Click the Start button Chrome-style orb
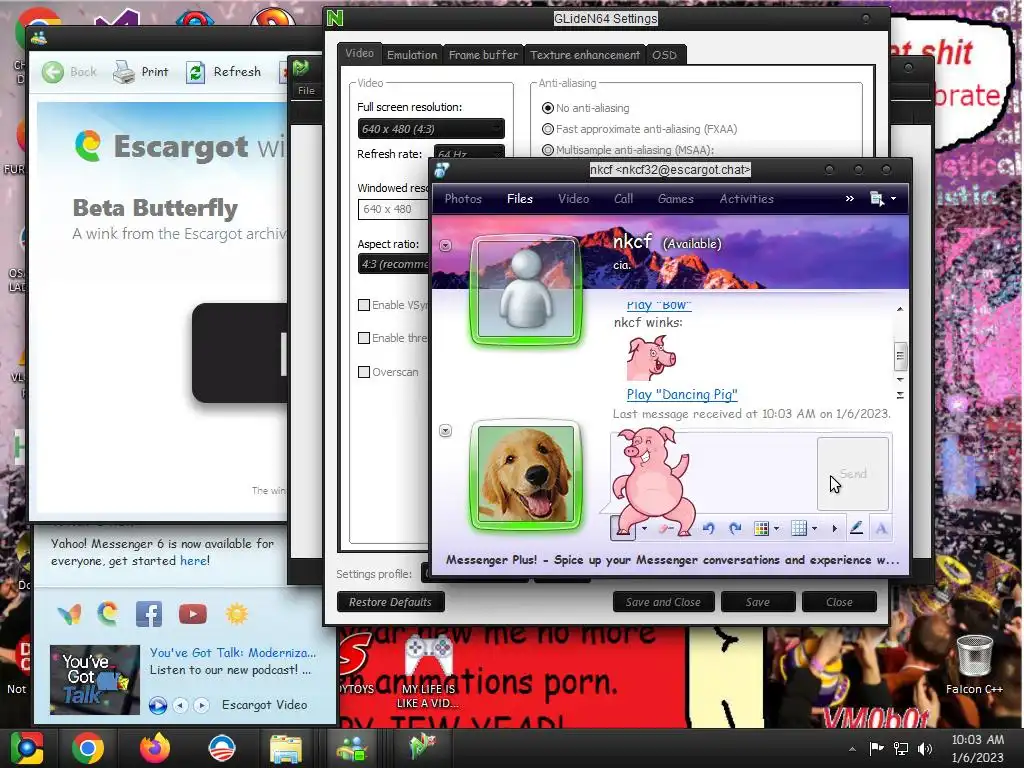Screen dimensions: 1024x768 26,748
